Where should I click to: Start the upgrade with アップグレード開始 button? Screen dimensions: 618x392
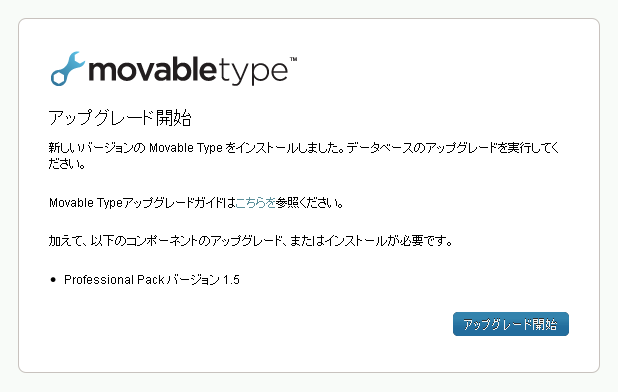(510, 324)
